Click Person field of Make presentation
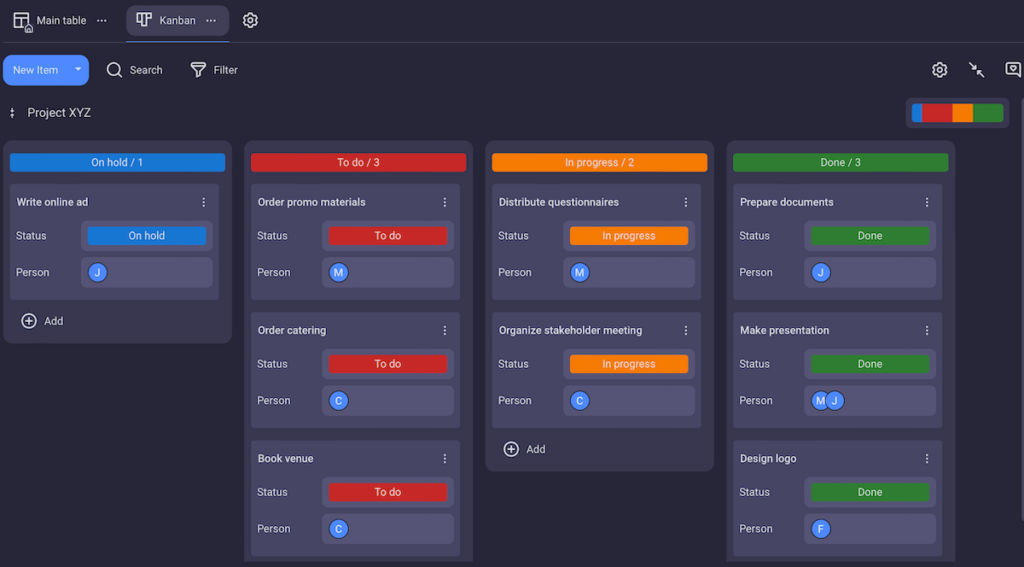 coord(870,400)
